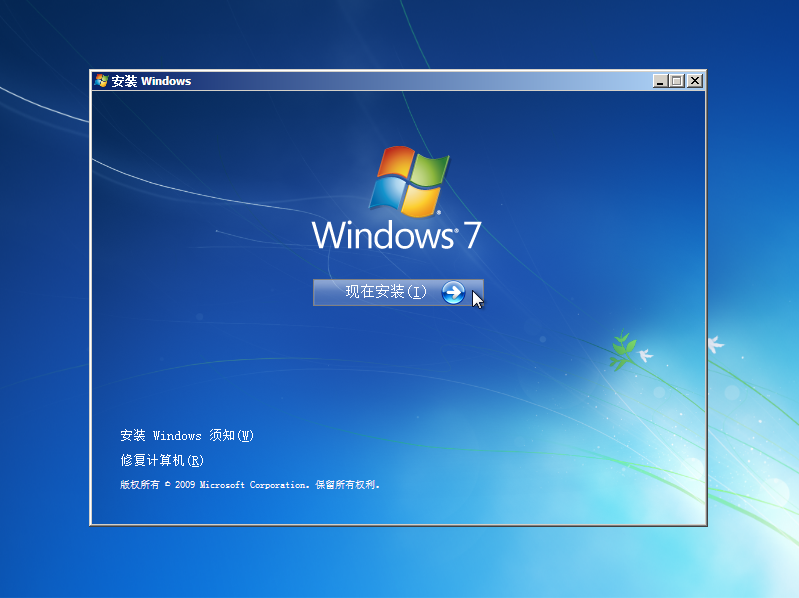The height and width of the screenshot is (598, 799).
Task: Click the large "7" numeral in logo
Action: 471,236
